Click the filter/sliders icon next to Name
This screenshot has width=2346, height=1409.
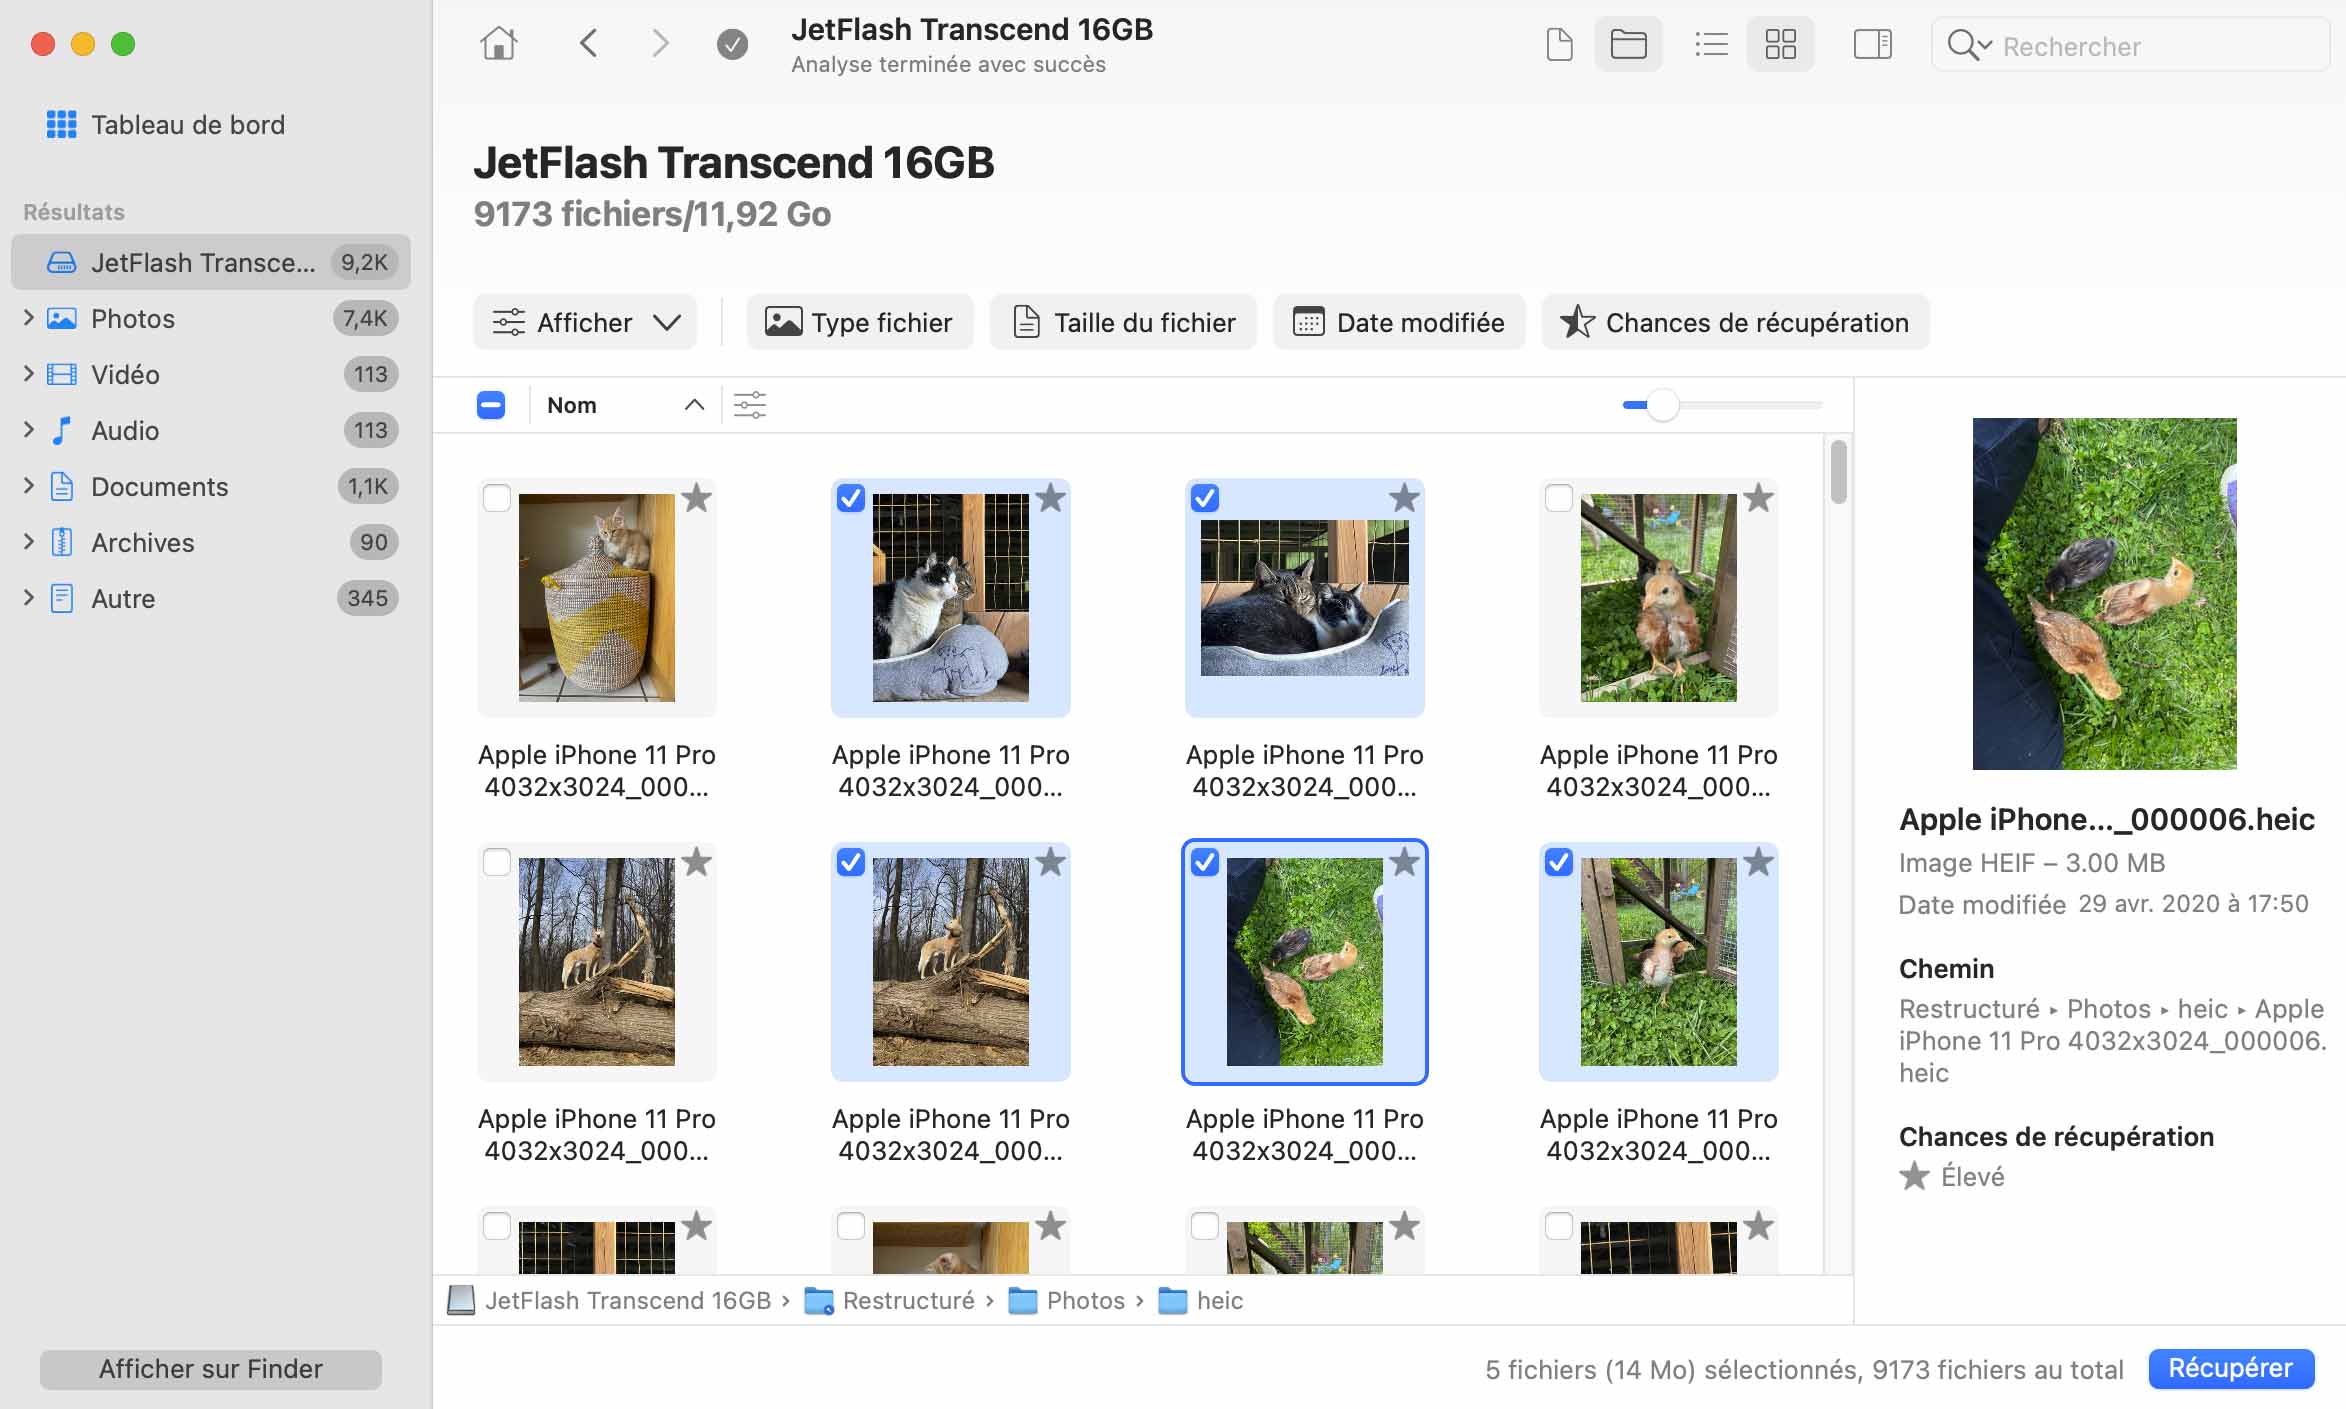(749, 404)
